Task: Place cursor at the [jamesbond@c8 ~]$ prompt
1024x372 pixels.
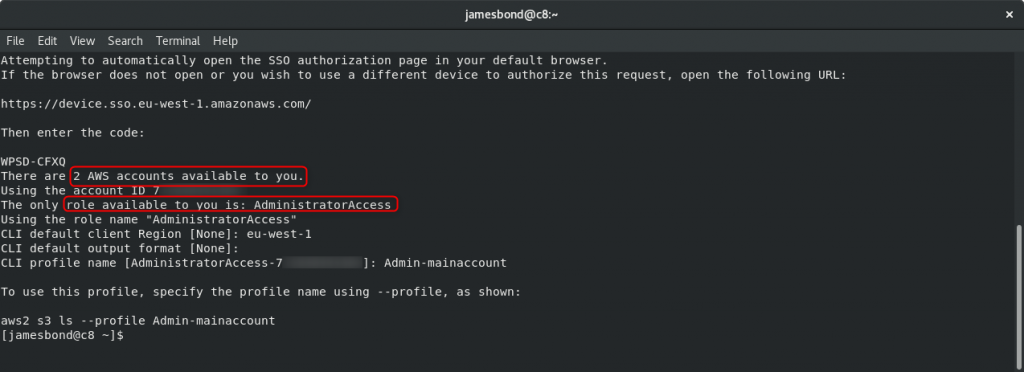Action: click(62, 335)
